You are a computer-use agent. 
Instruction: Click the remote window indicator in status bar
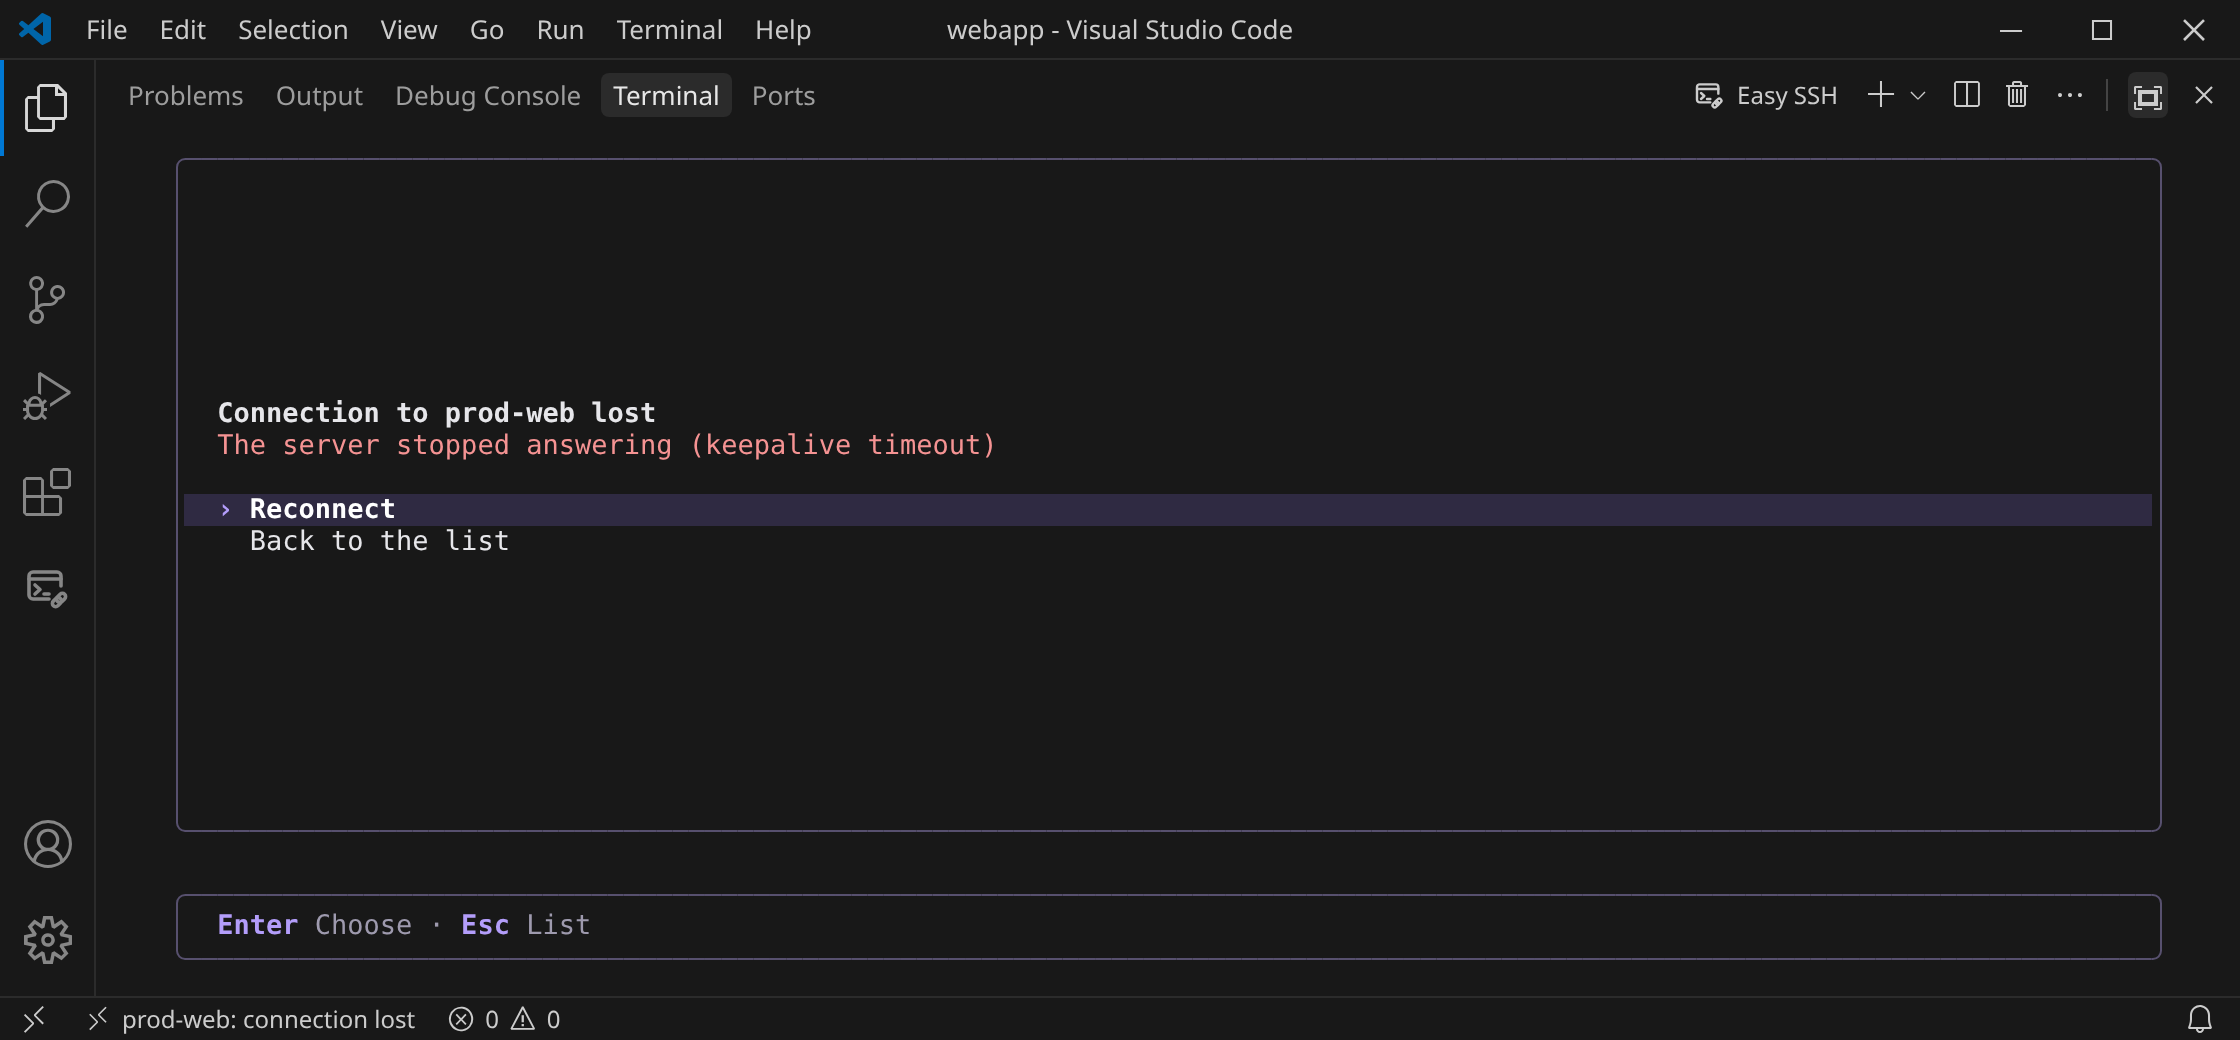[34, 1019]
